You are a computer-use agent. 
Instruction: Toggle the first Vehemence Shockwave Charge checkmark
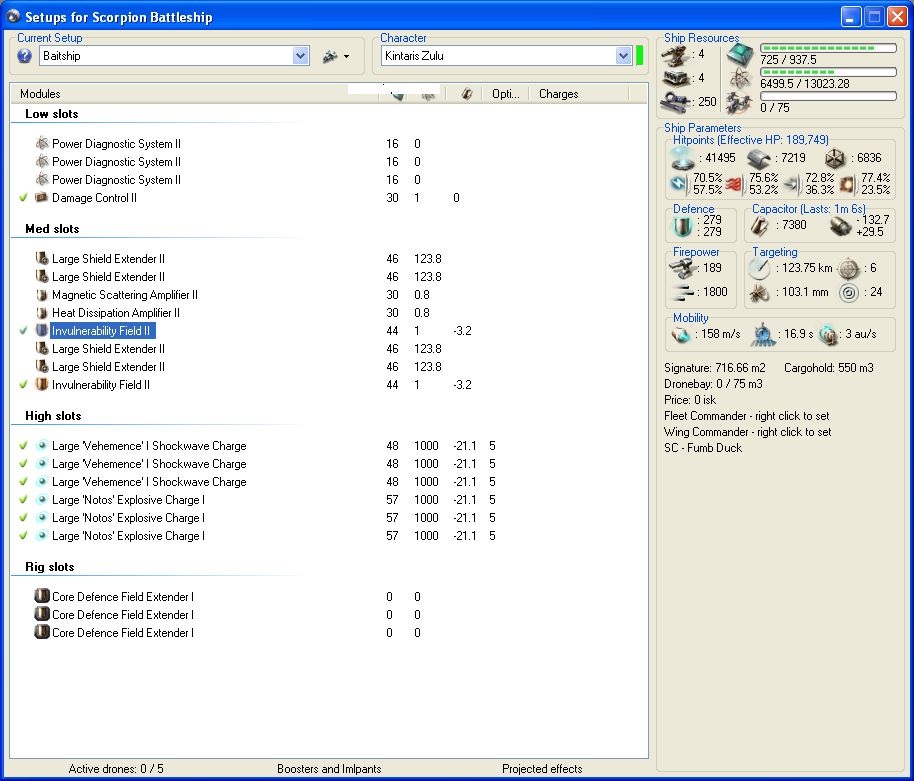click(23, 446)
